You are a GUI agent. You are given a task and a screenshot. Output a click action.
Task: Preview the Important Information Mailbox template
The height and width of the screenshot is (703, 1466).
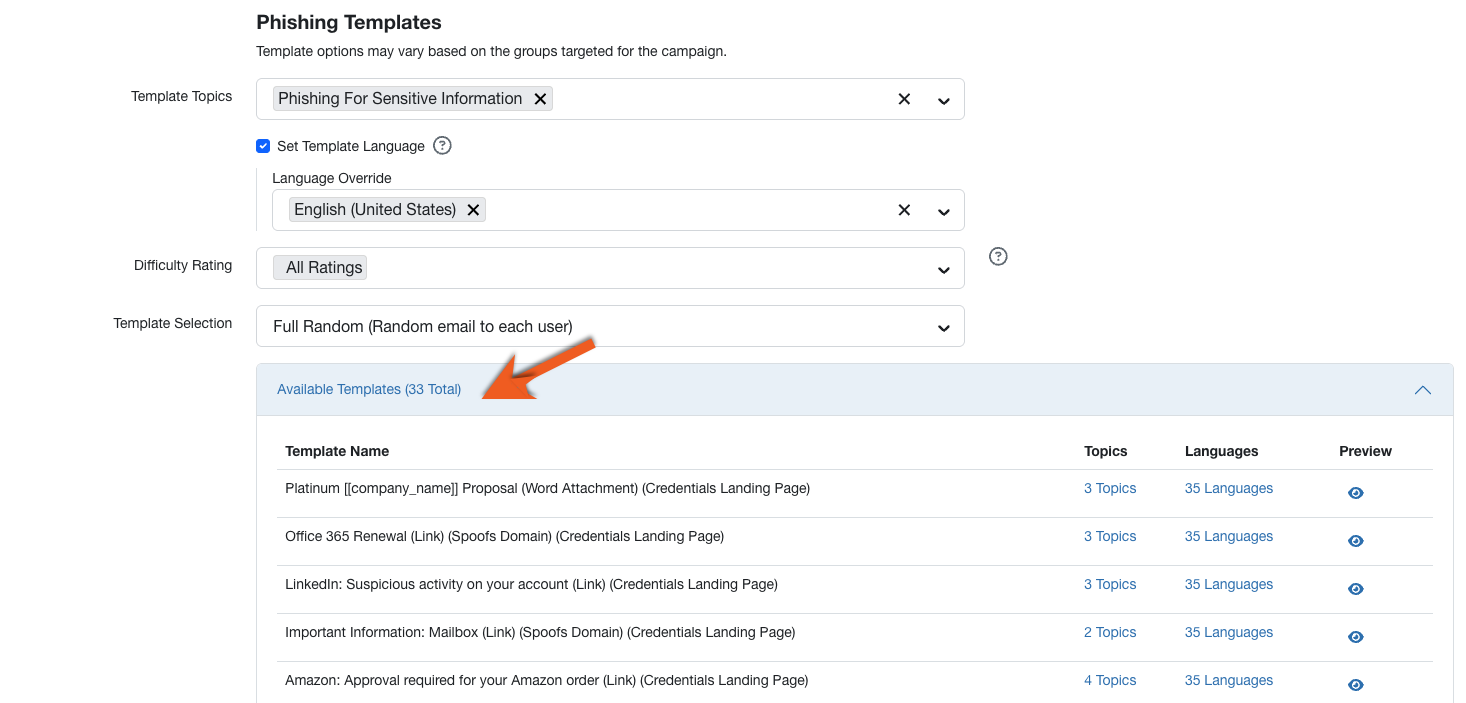[1355, 636]
